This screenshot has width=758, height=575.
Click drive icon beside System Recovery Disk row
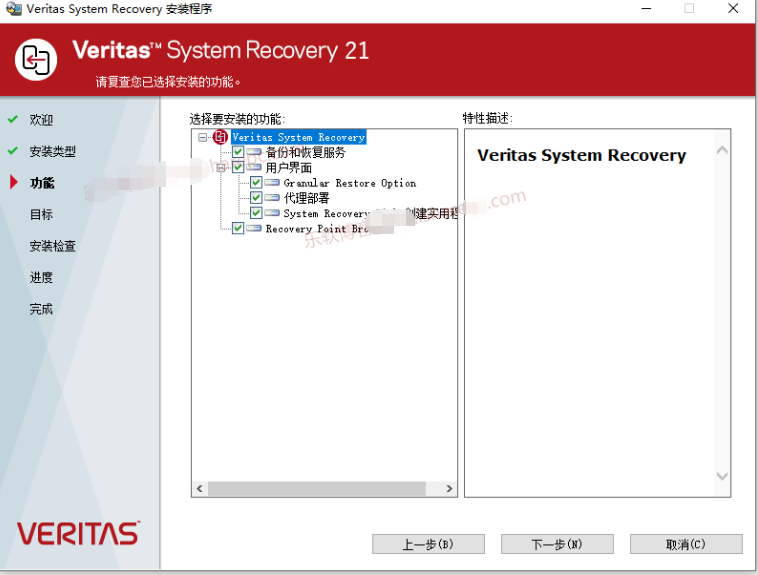(x=272, y=213)
